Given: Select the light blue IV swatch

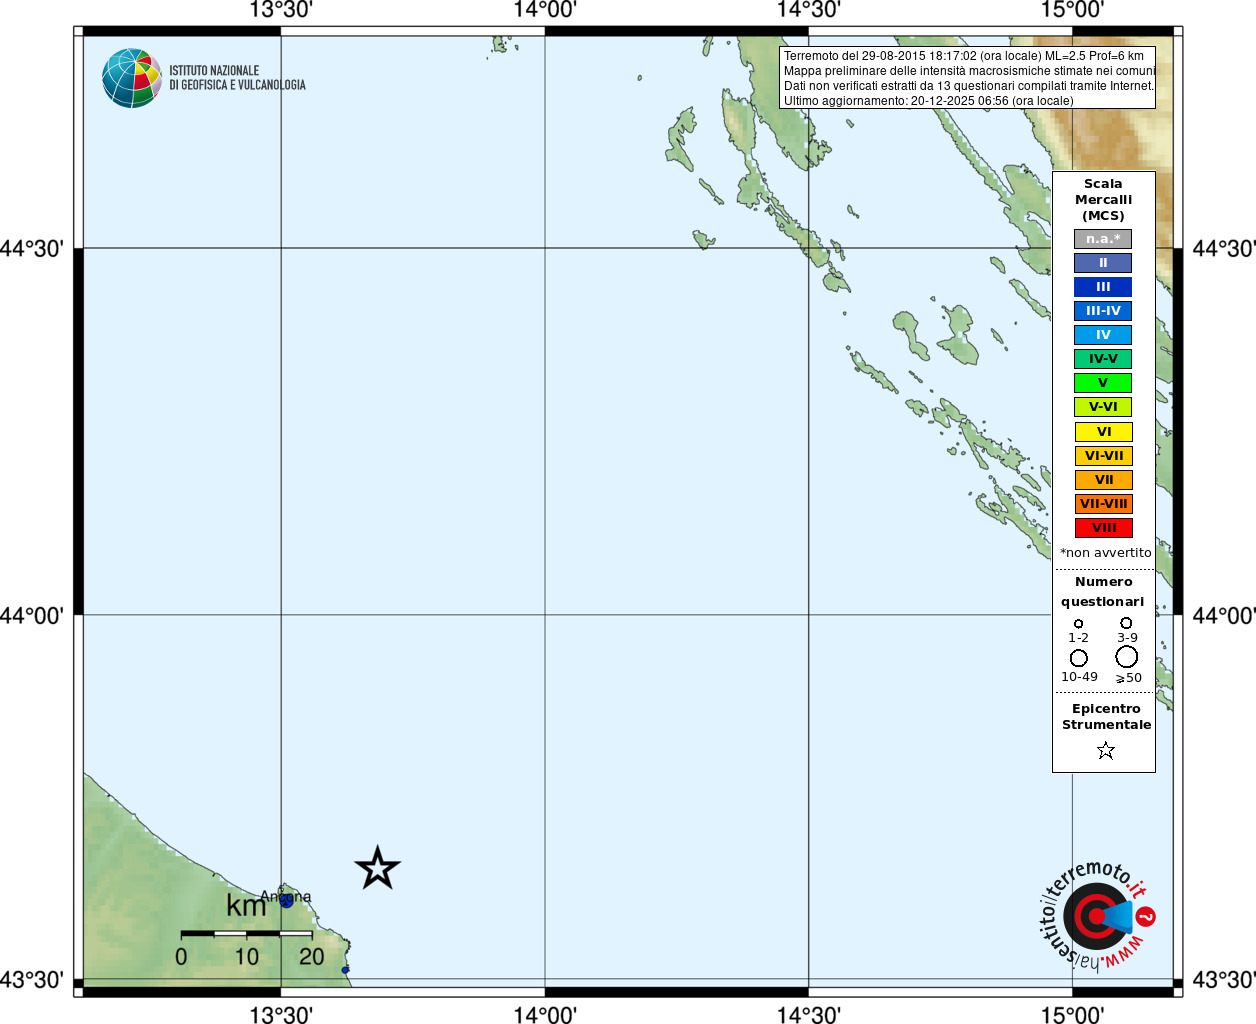Looking at the screenshot, I should point(1103,335).
